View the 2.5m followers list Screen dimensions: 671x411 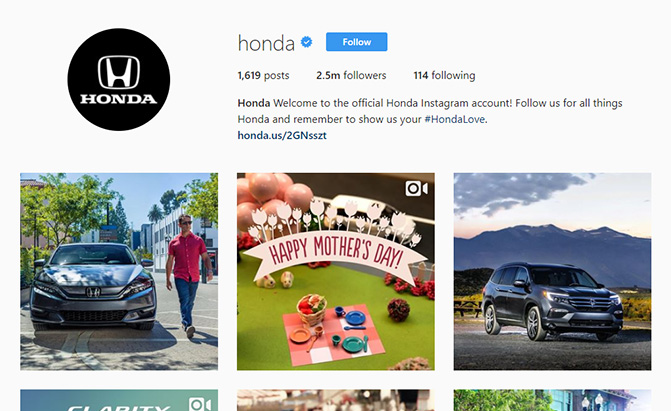point(351,75)
